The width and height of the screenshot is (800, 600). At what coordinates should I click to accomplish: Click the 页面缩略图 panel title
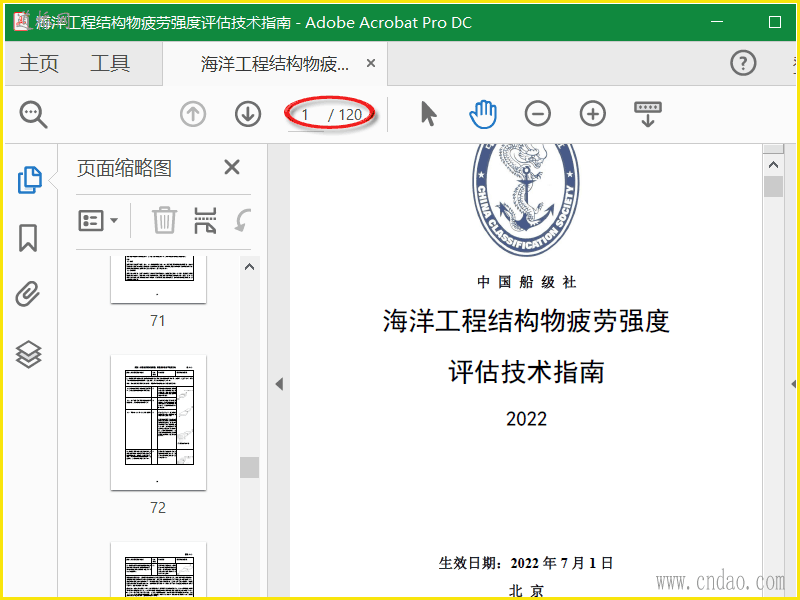[124, 168]
